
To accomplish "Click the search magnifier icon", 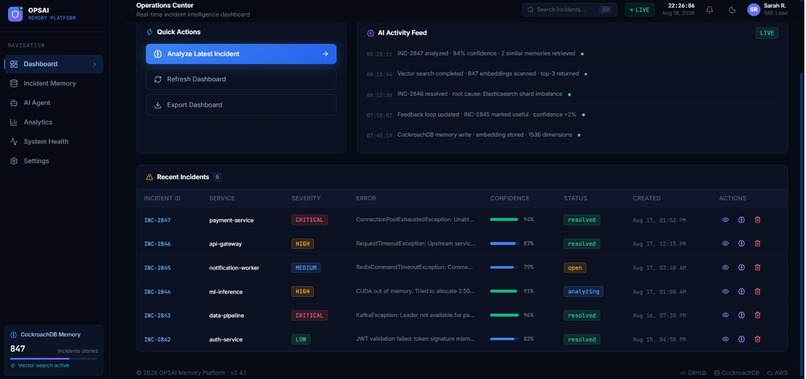I will pyautogui.click(x=530, y=10).
